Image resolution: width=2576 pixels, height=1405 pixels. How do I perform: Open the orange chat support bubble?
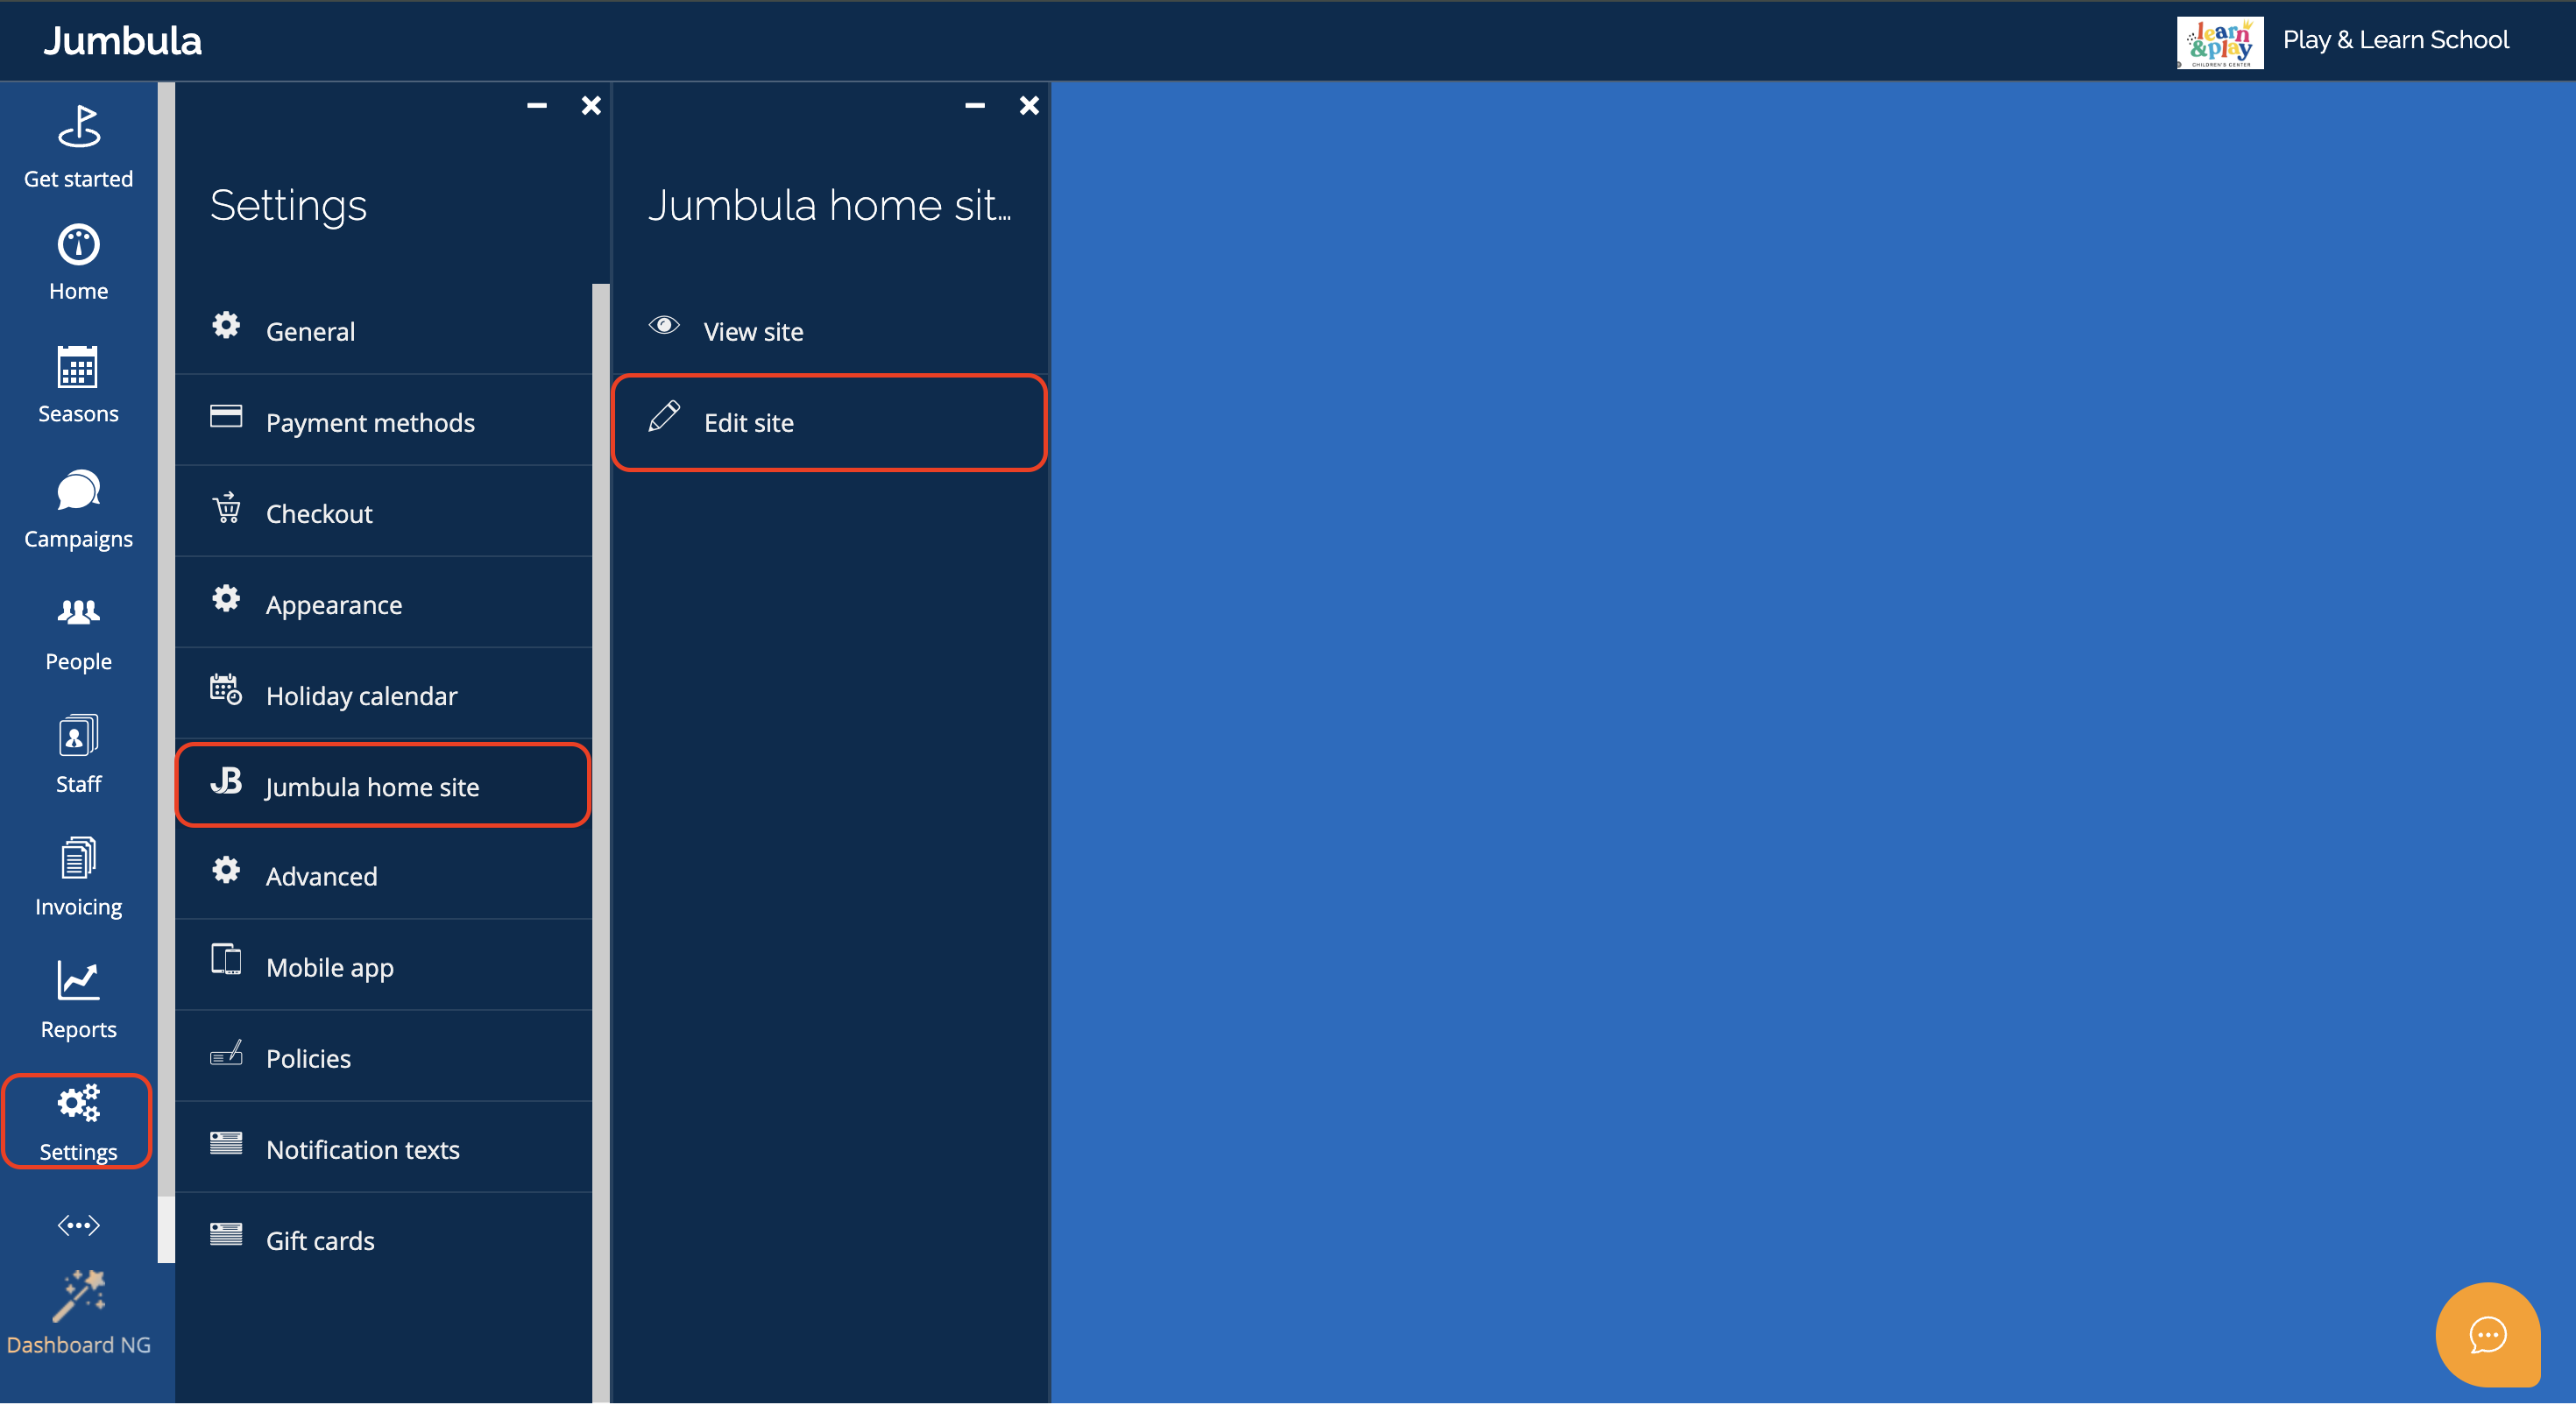coord(2487,1335)
